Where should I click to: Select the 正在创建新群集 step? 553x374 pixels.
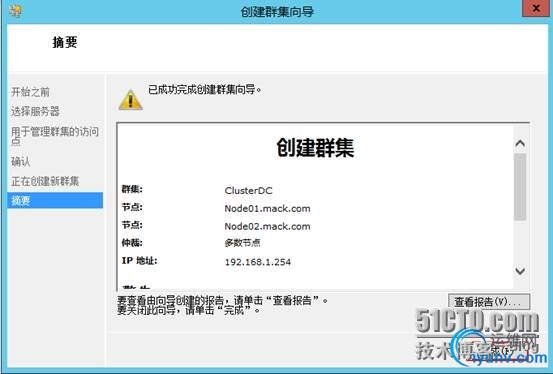[x=45, y=181]
